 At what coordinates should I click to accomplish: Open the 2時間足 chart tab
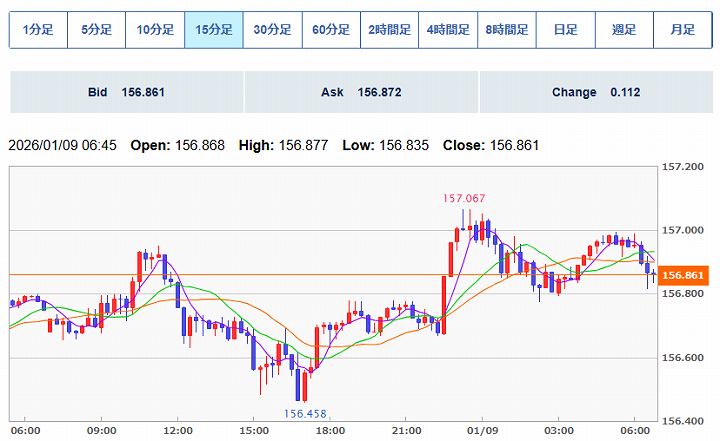[389, 30]
